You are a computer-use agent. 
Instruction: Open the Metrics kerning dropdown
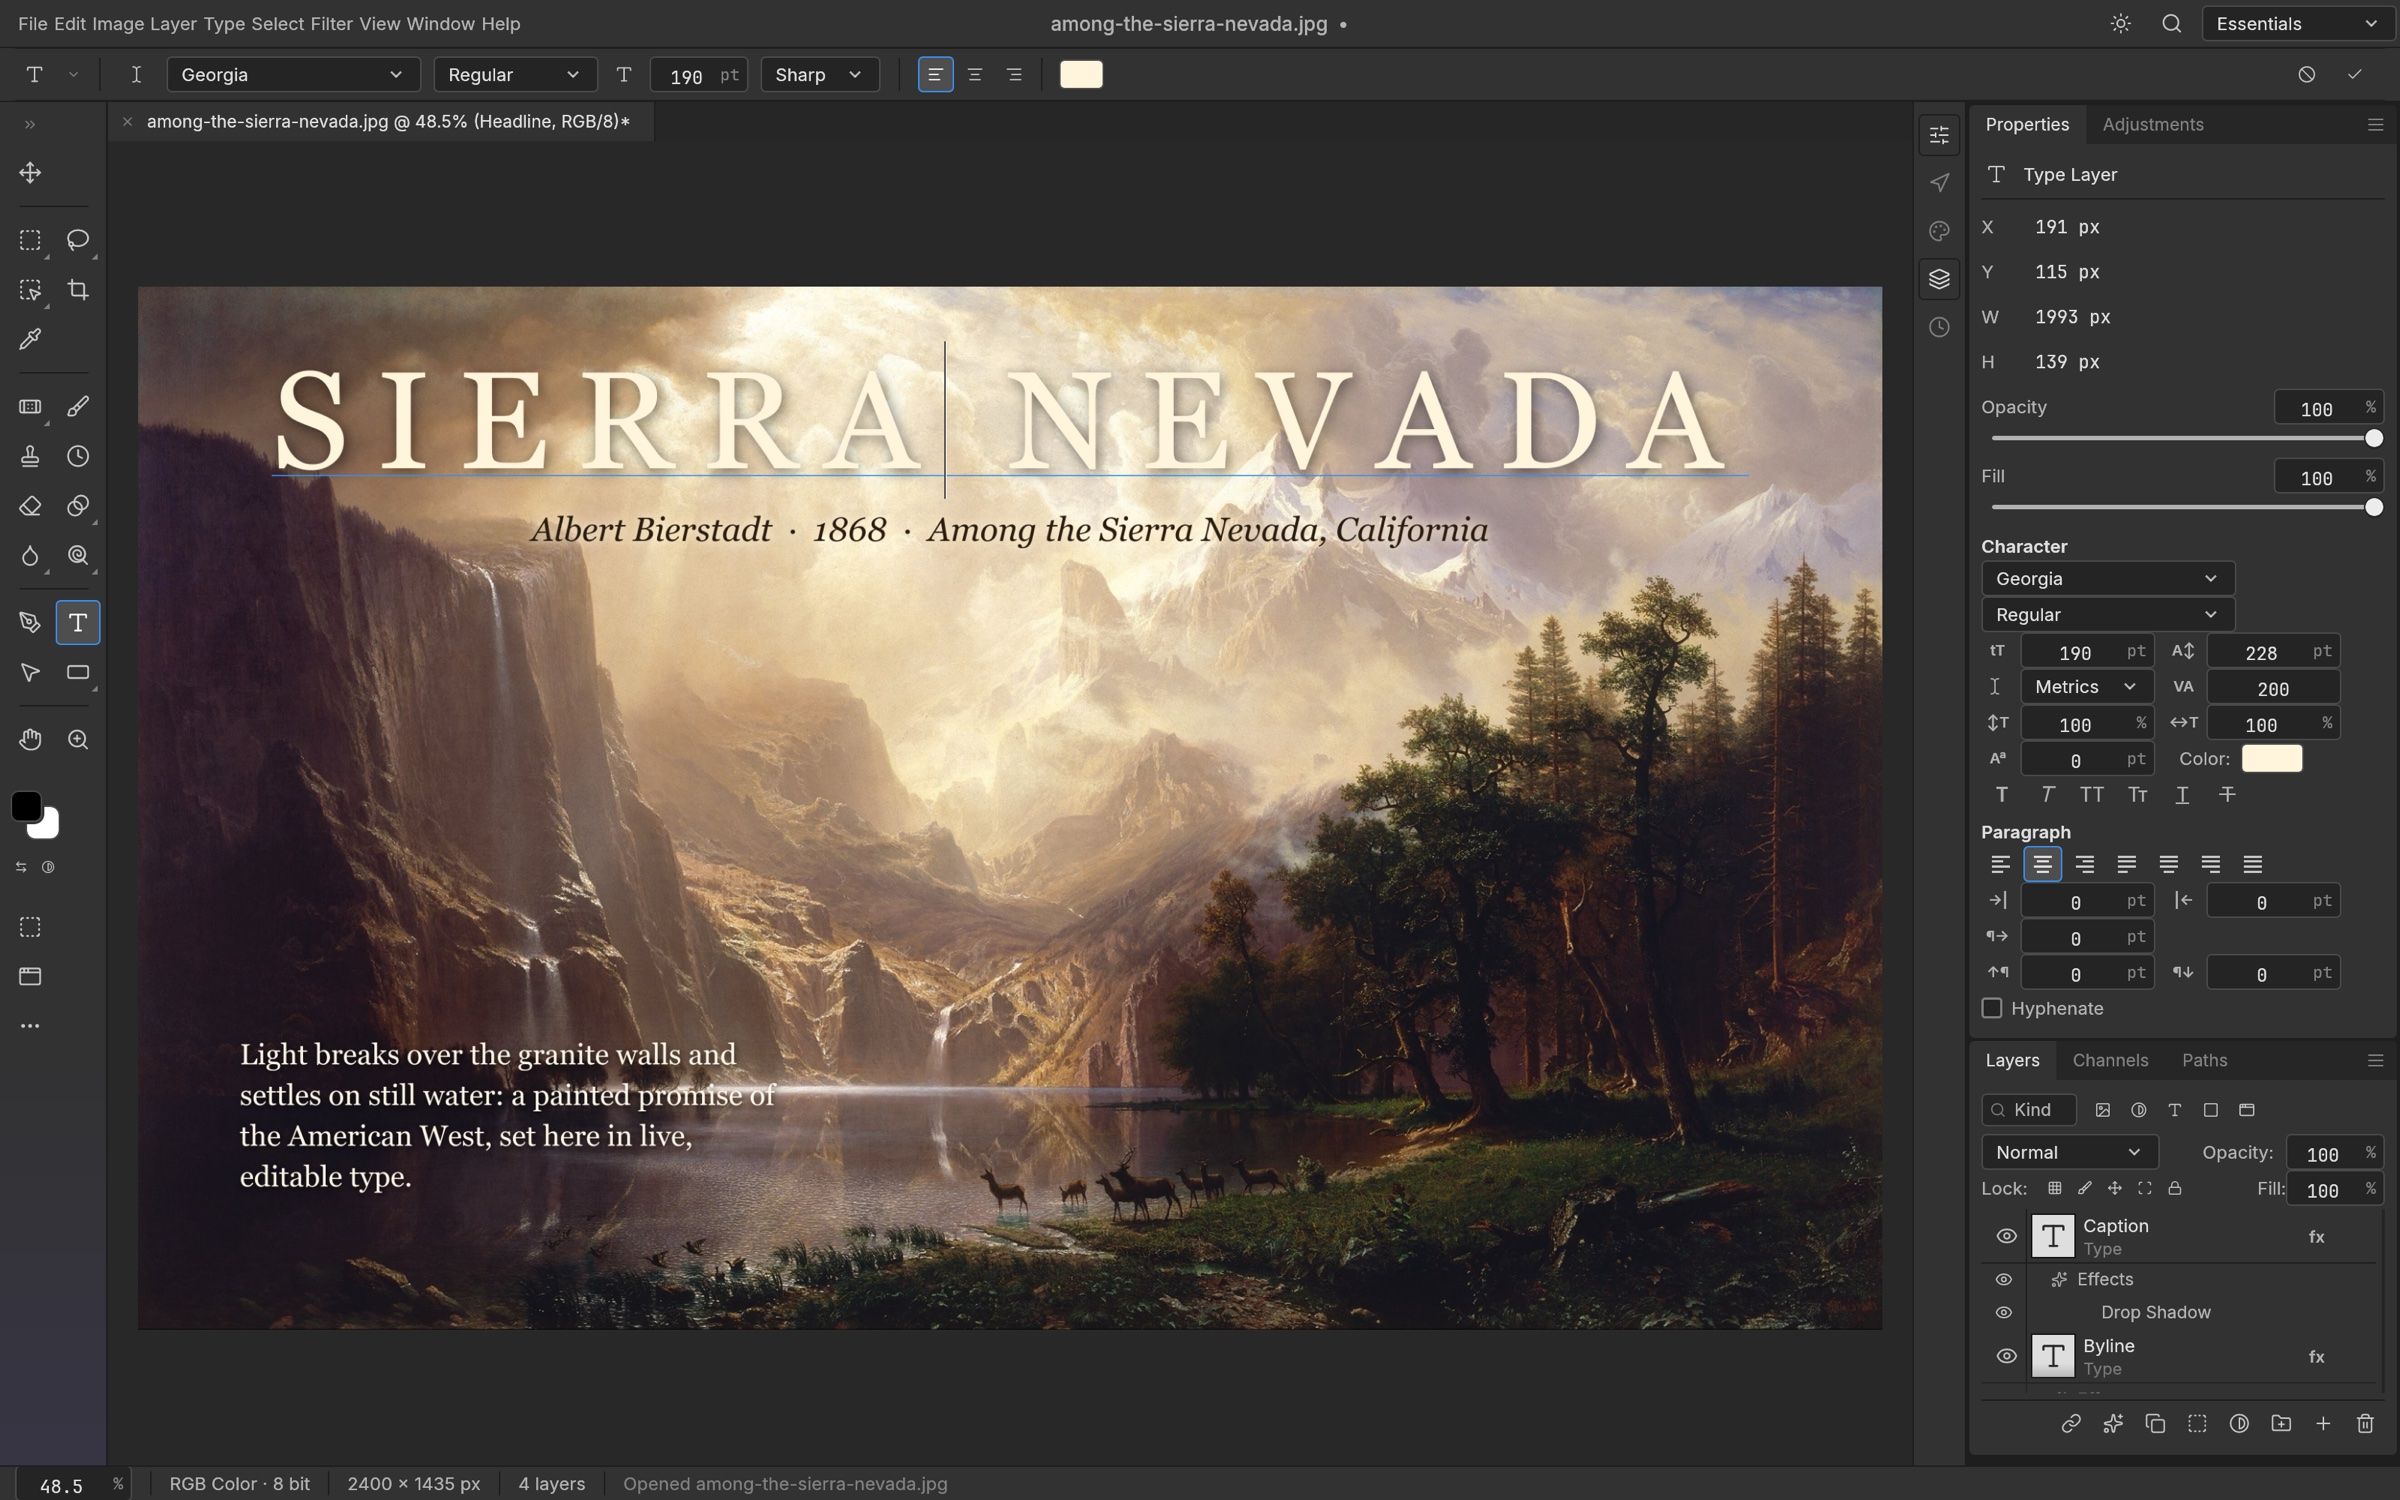tap(2086, 687)
